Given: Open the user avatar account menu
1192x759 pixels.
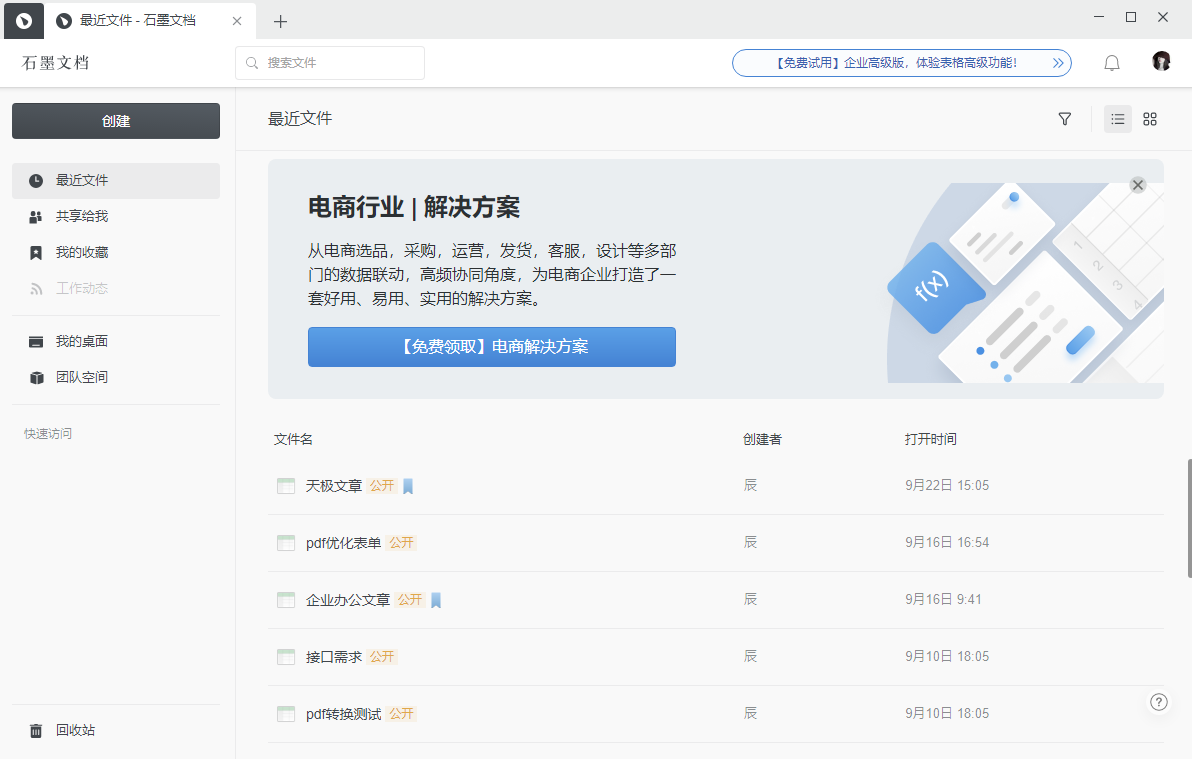Looking at the screenshot, I should [x=1161, y=60].
